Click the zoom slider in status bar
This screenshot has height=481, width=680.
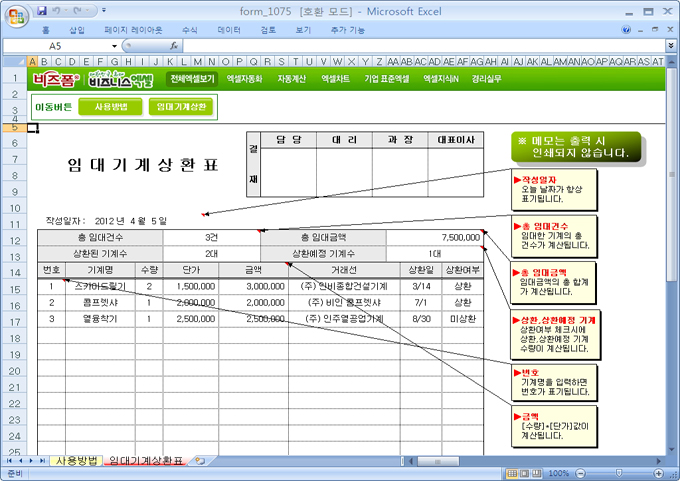coord(619,473)
